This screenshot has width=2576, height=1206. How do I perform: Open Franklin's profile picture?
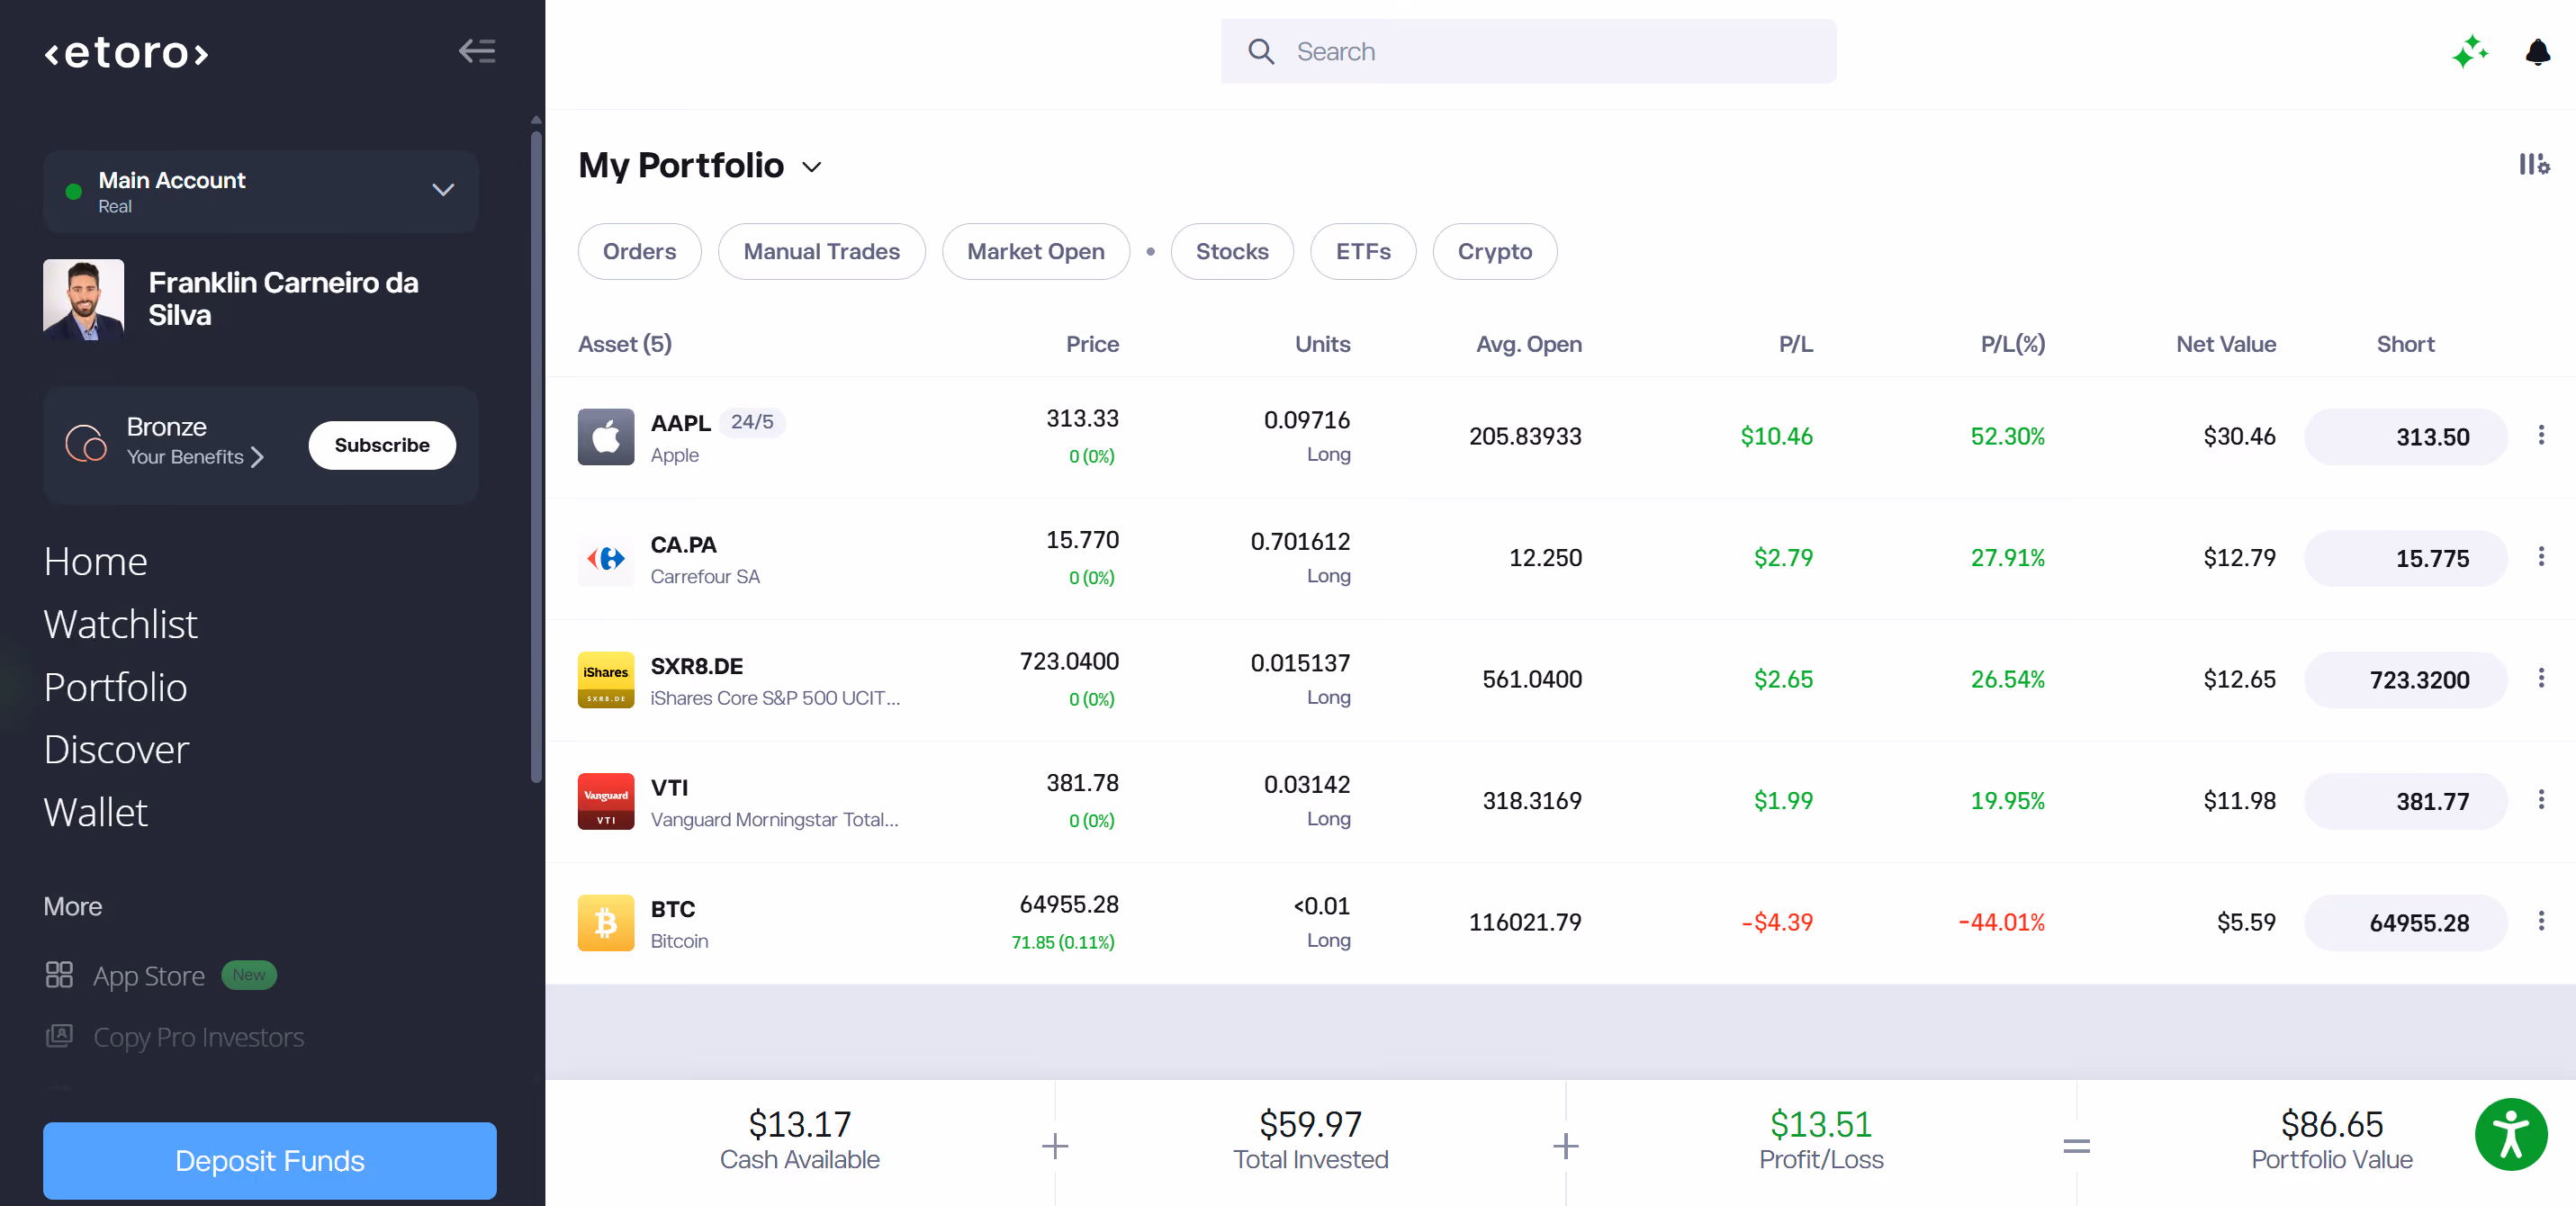[83, 300]
